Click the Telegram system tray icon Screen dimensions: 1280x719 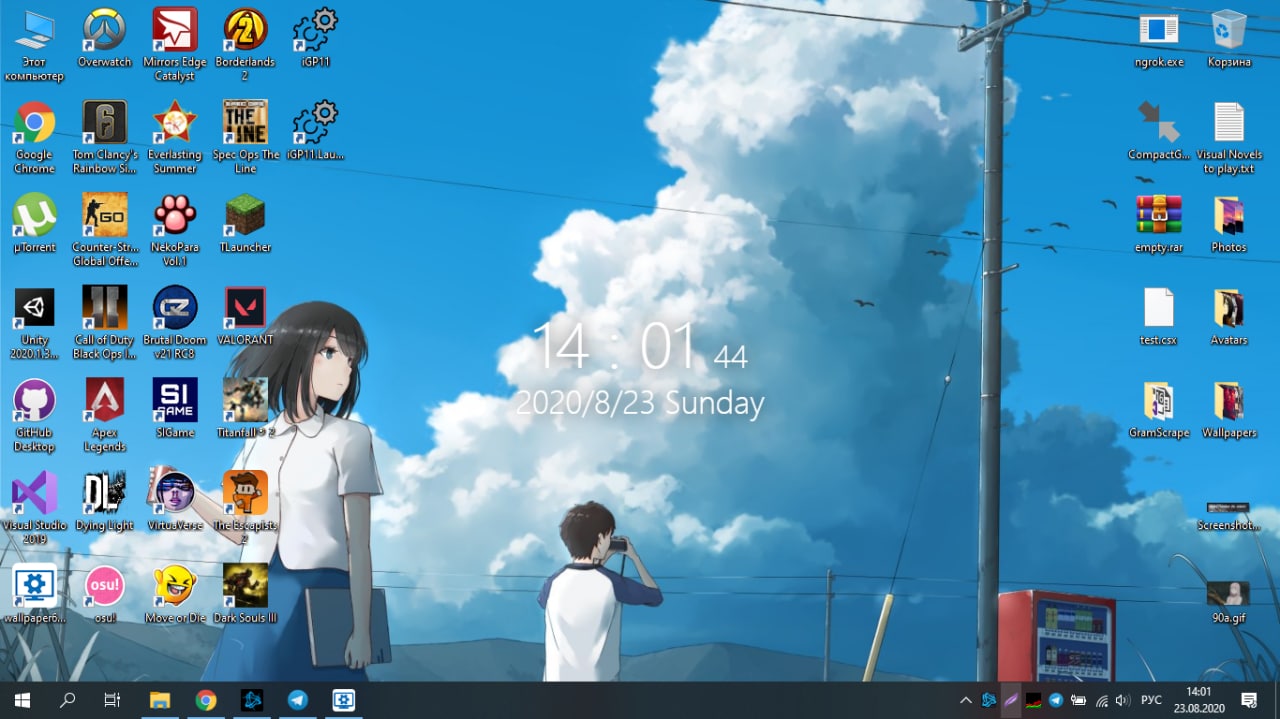[1056, 700]
